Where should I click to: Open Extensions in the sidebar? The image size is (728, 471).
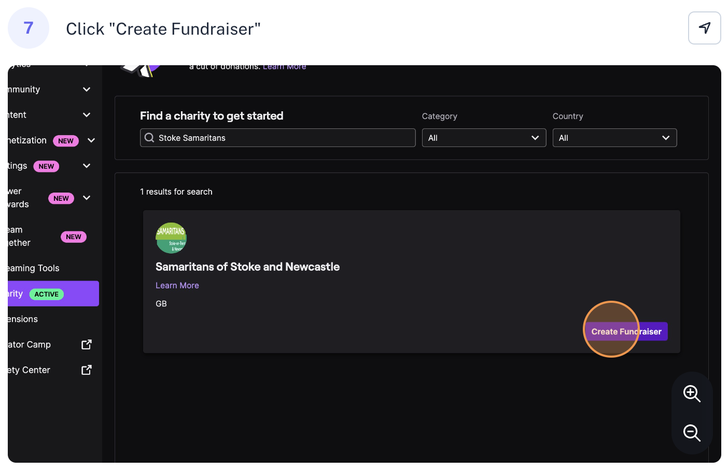coord(24,319)
